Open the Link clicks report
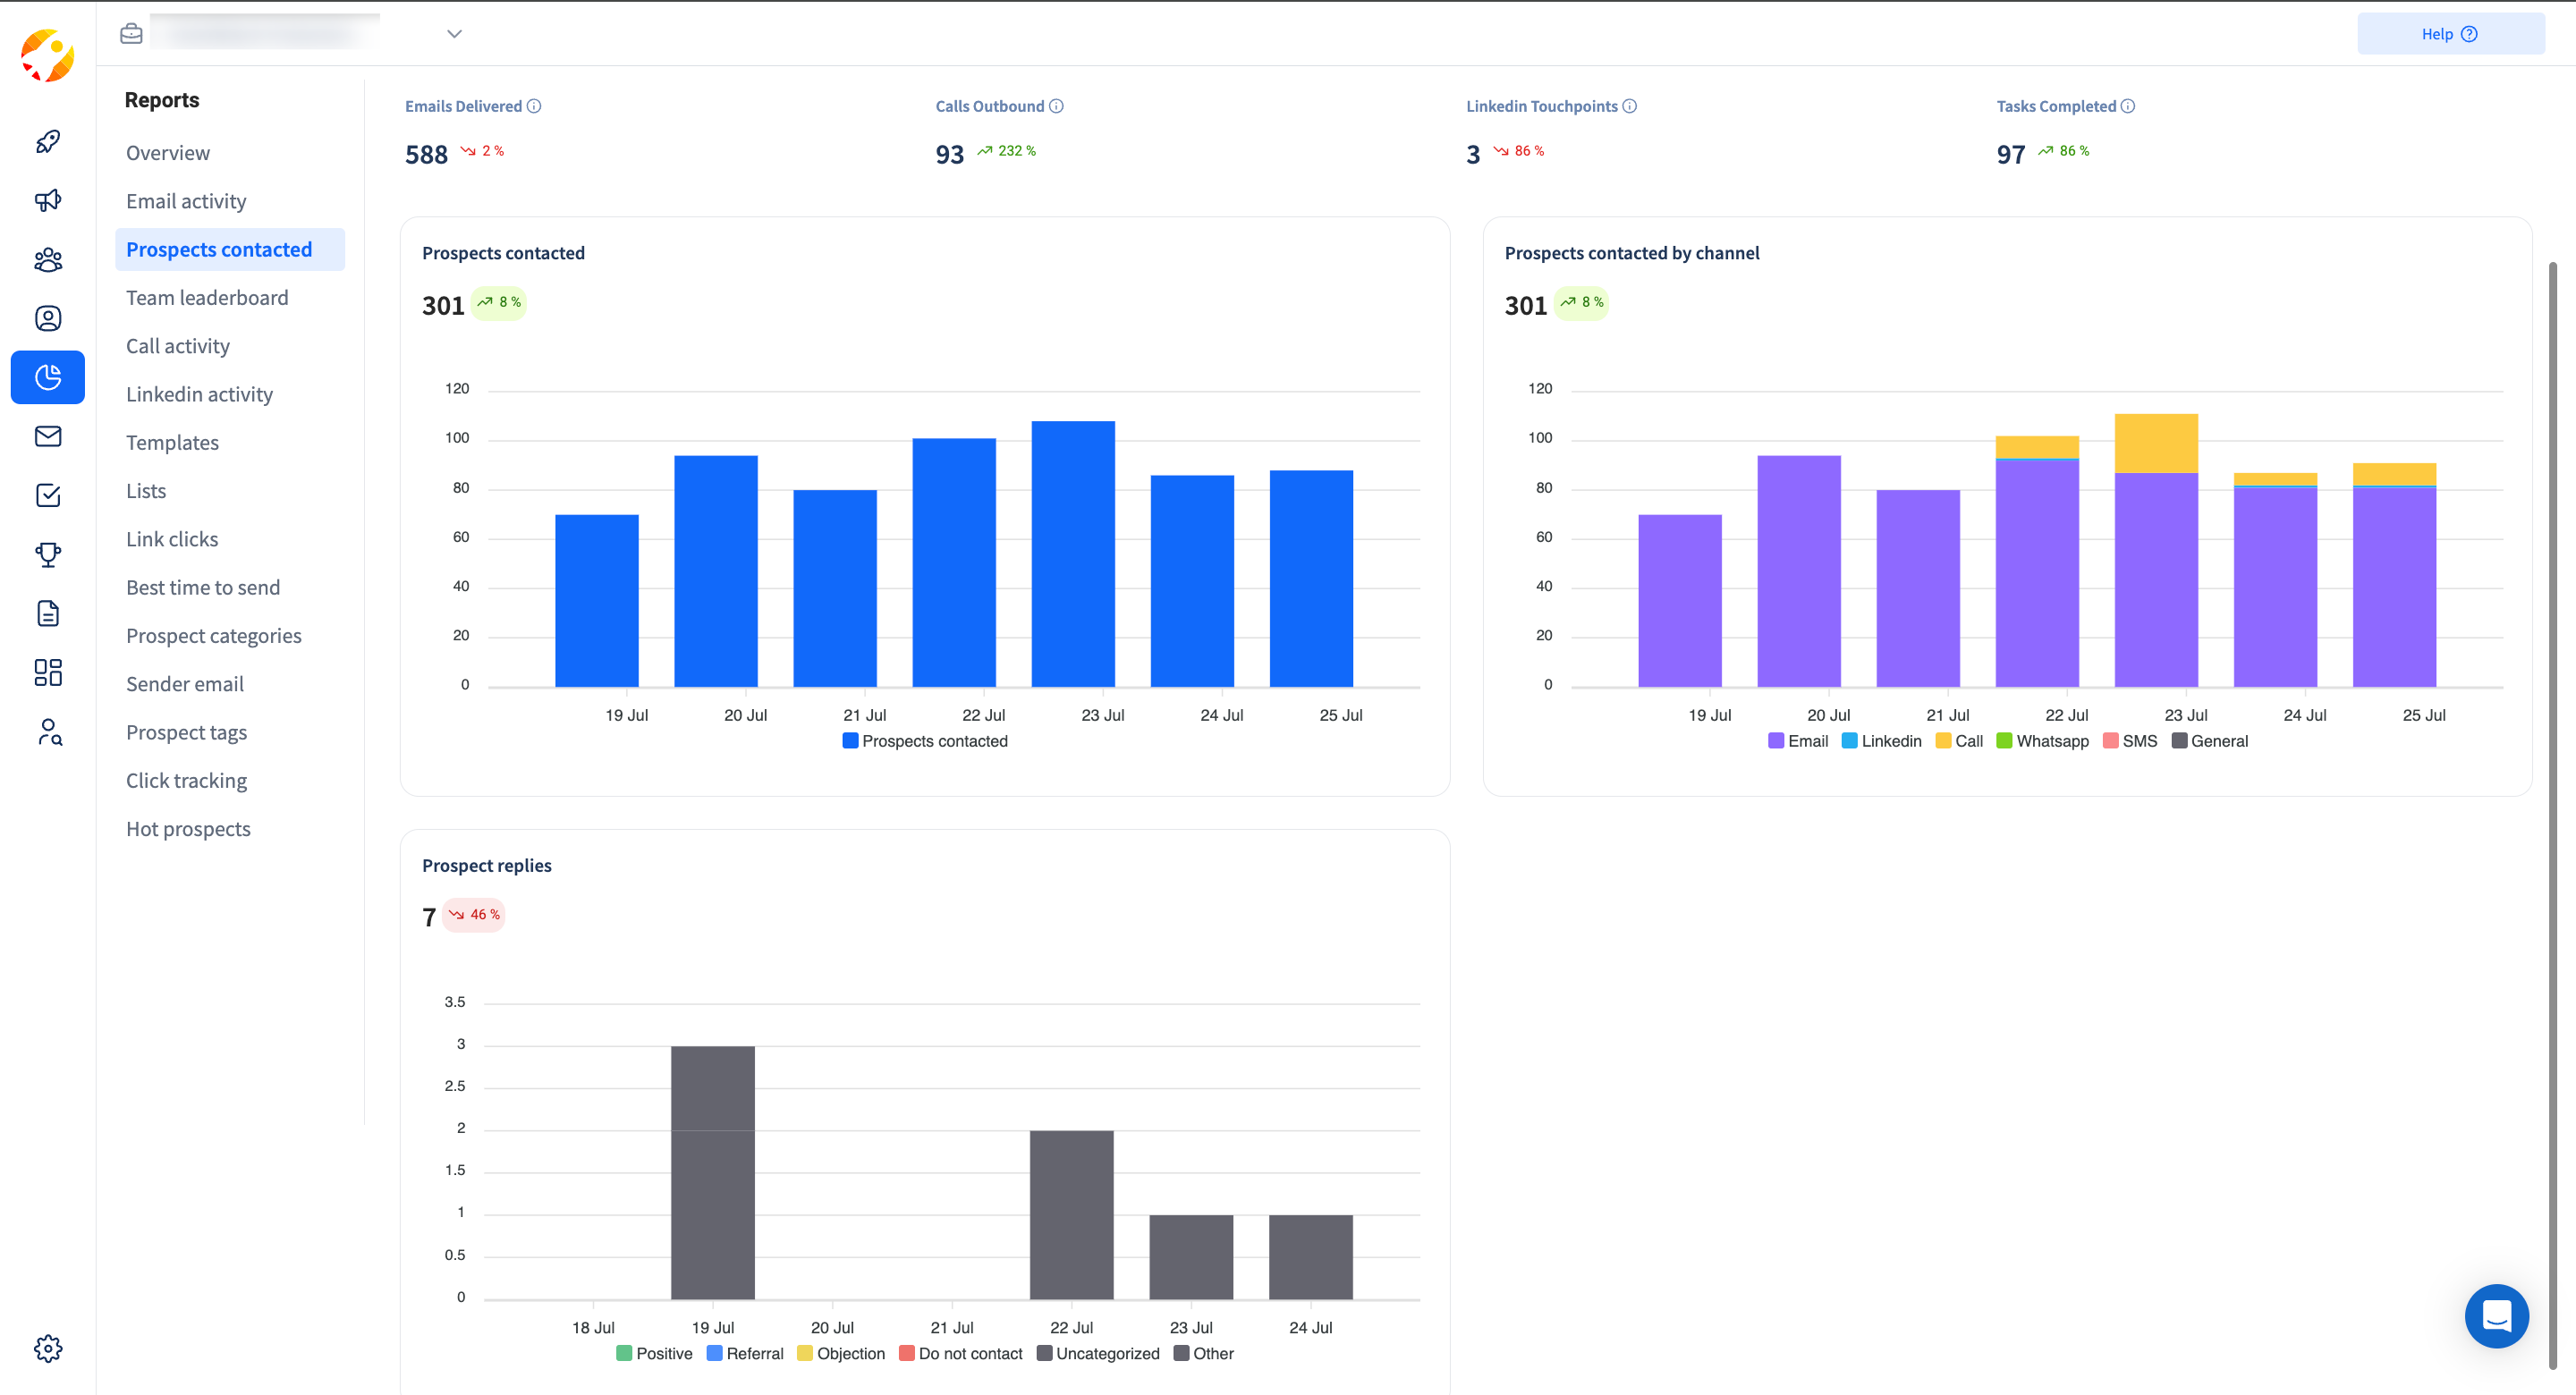Screen dimensions: 2576x1395 click(x=172, y=539)
